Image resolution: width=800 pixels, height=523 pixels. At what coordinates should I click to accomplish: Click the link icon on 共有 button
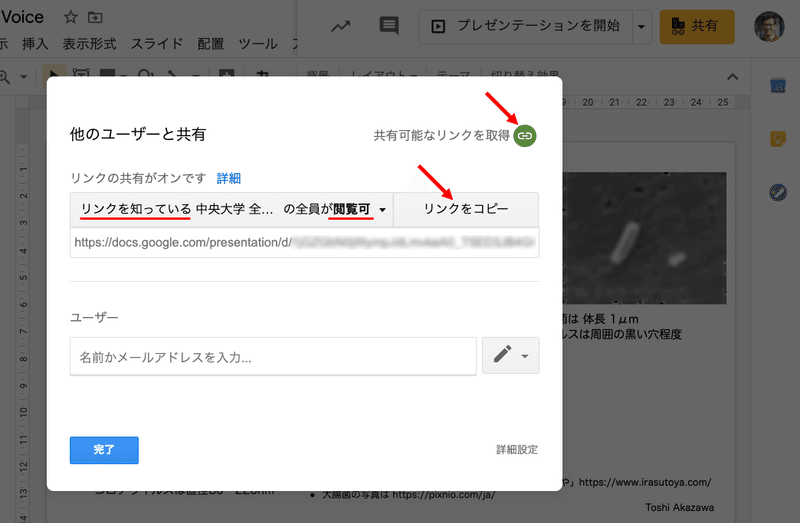[678, 32]
